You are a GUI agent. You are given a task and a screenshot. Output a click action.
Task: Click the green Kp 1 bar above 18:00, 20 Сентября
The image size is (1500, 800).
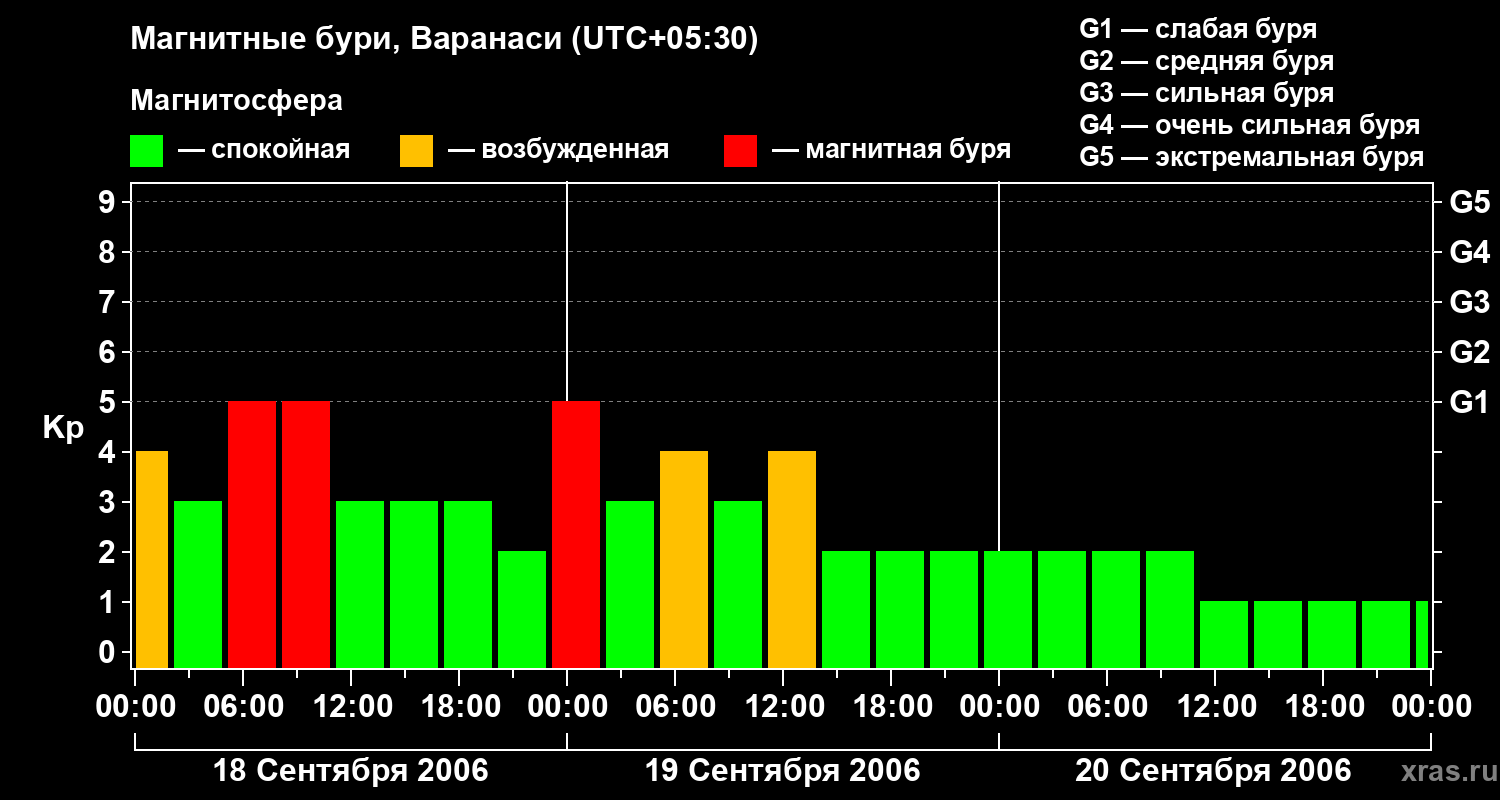click(1332, 634)
